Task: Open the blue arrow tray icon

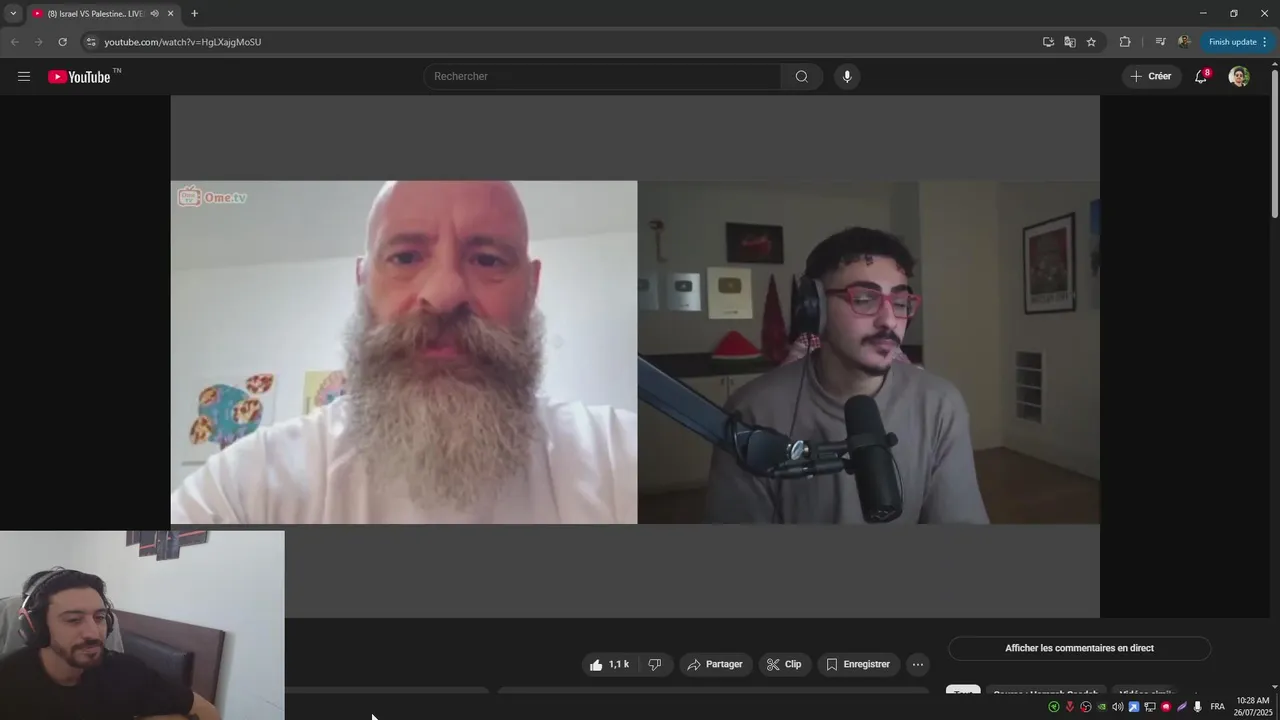Action: coord(1134,707)
